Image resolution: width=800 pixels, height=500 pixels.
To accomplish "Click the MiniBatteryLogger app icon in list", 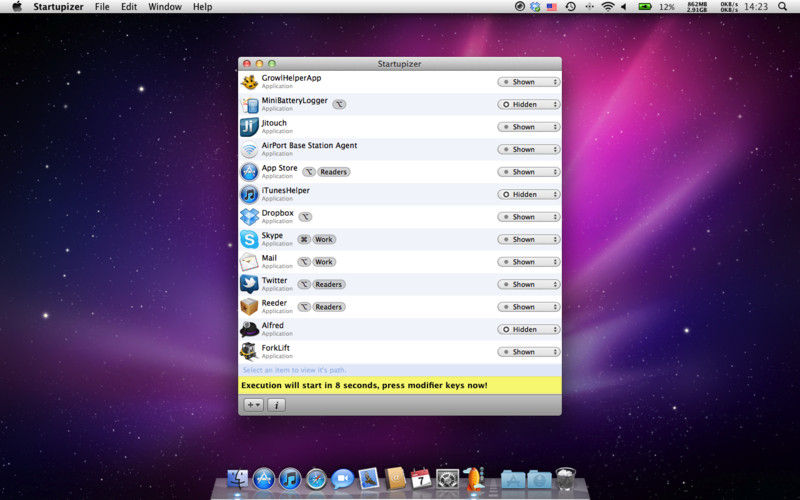I will point(249,105).
